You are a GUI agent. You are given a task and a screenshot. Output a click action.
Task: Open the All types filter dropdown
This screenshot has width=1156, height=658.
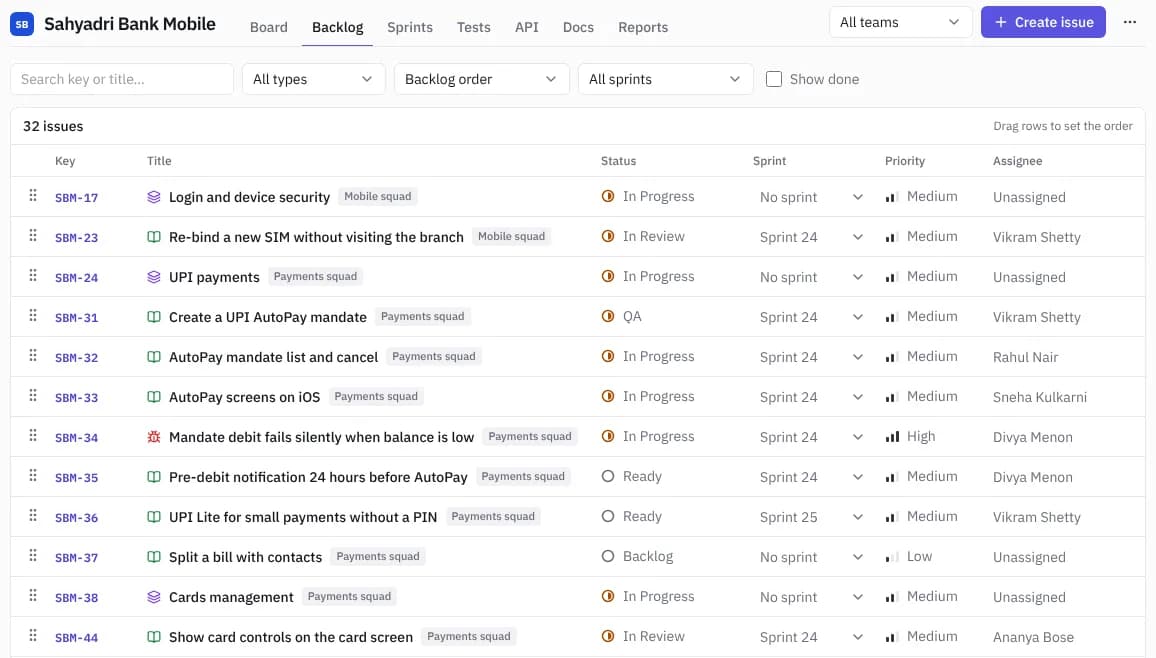[313, 79]
